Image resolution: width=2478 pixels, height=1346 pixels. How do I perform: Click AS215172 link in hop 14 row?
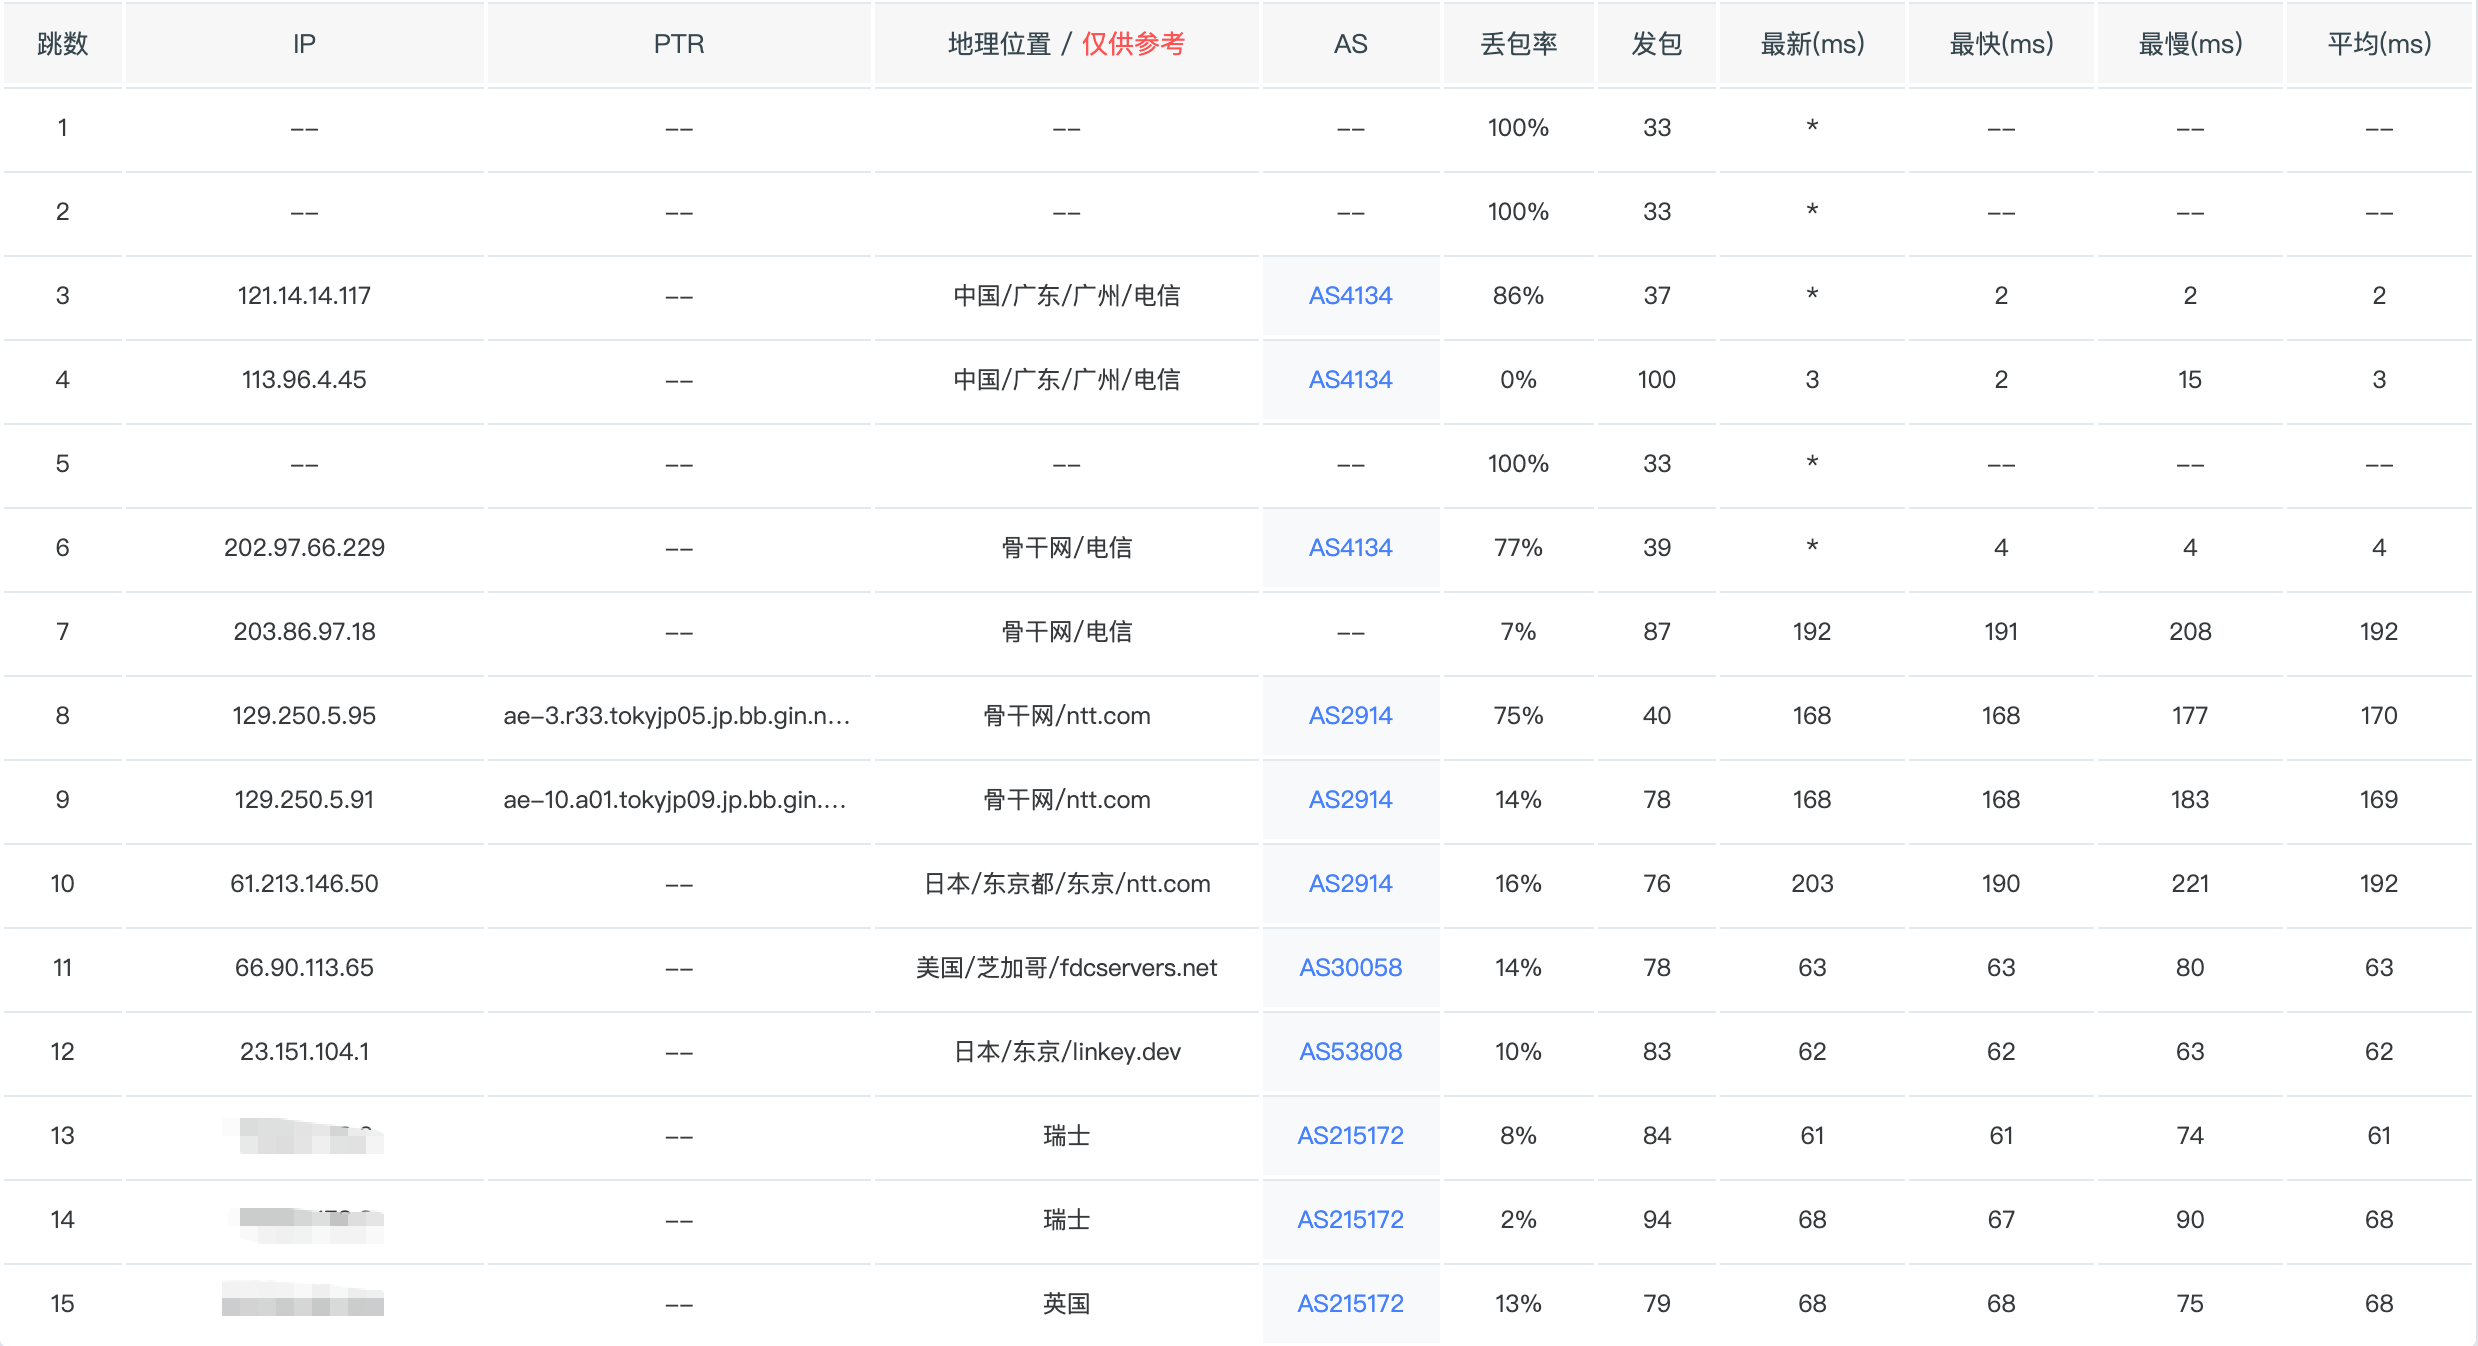(1350, 1220)
